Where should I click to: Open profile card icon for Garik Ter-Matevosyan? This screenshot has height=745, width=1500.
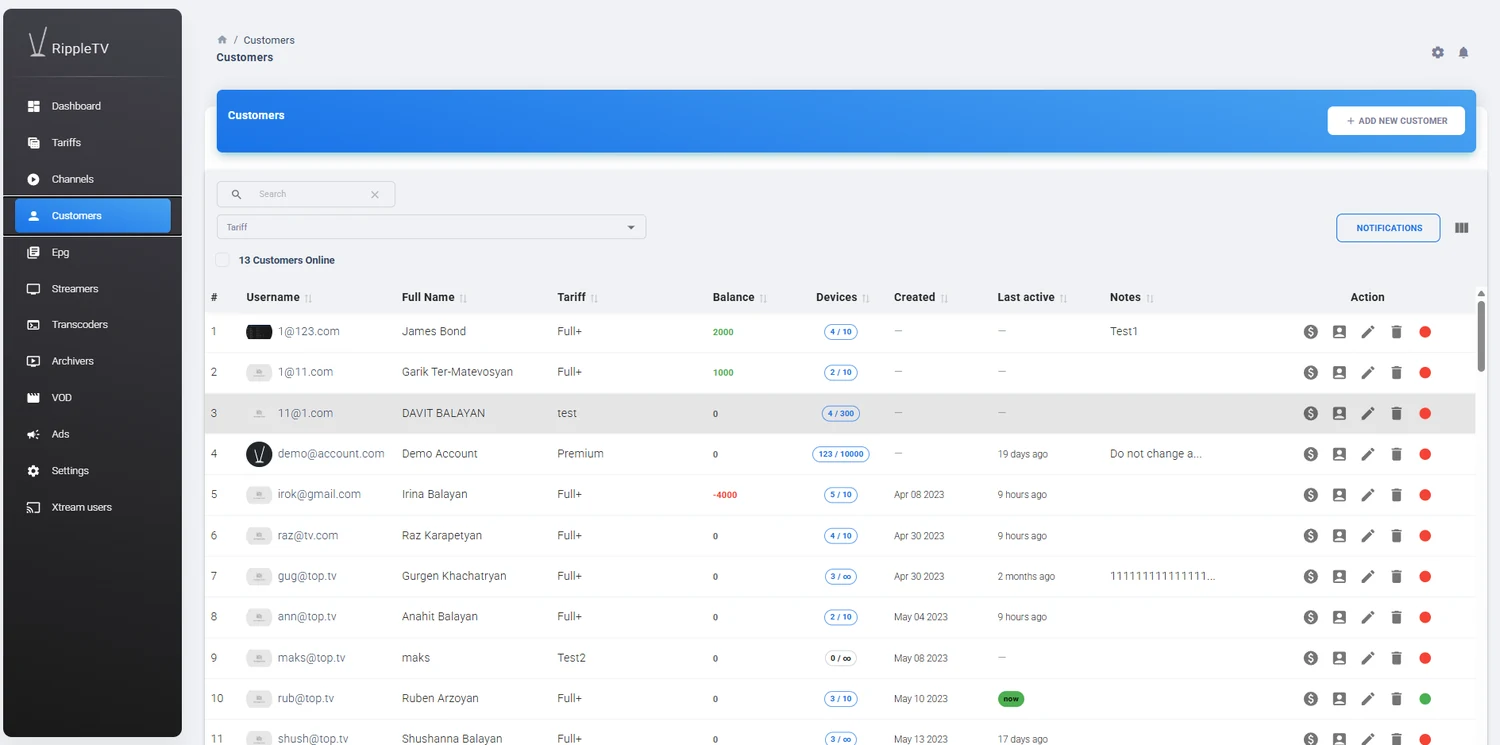1339,373
